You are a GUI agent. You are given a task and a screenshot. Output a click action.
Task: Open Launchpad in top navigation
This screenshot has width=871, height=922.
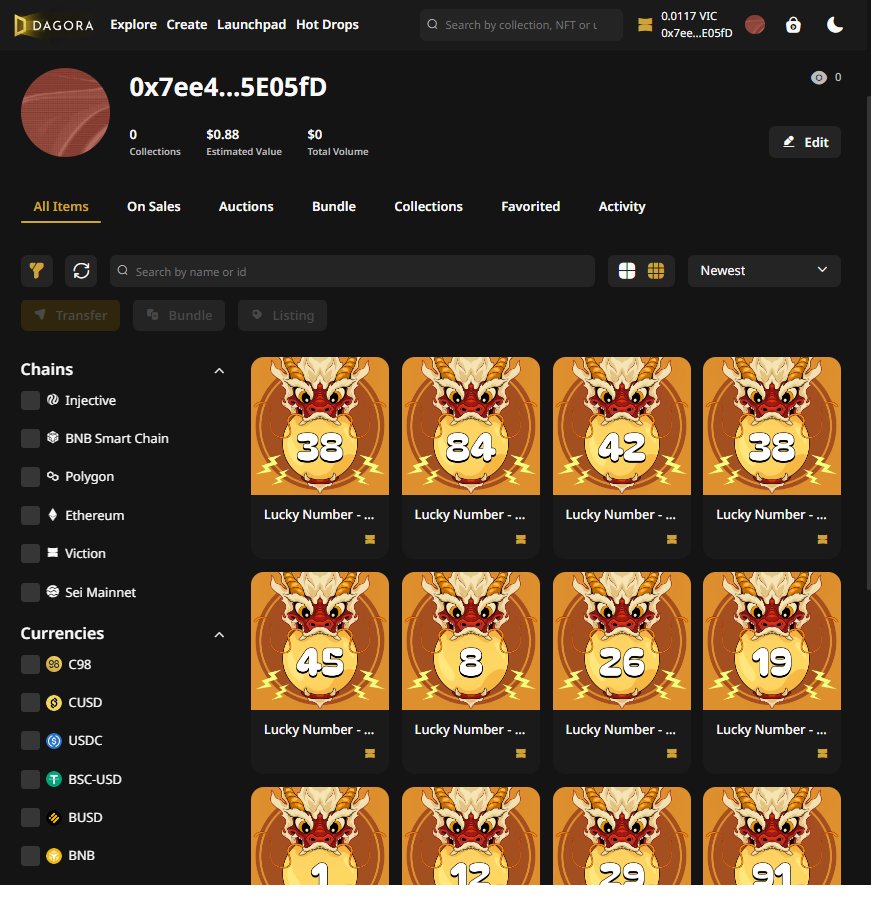coord(251,25)
